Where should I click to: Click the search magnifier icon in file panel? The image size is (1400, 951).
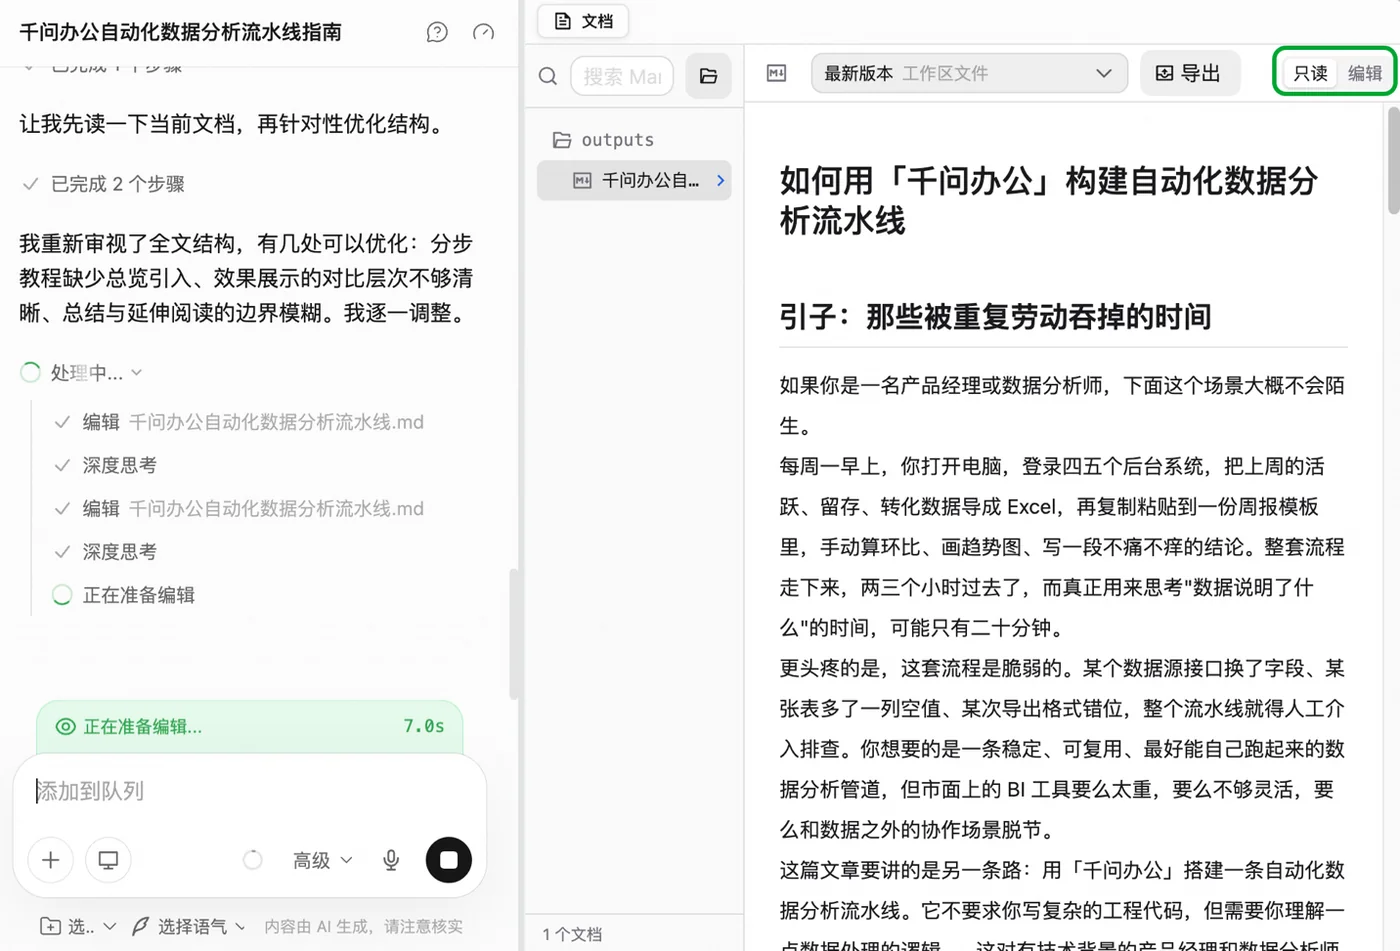[x=548, y=76]
